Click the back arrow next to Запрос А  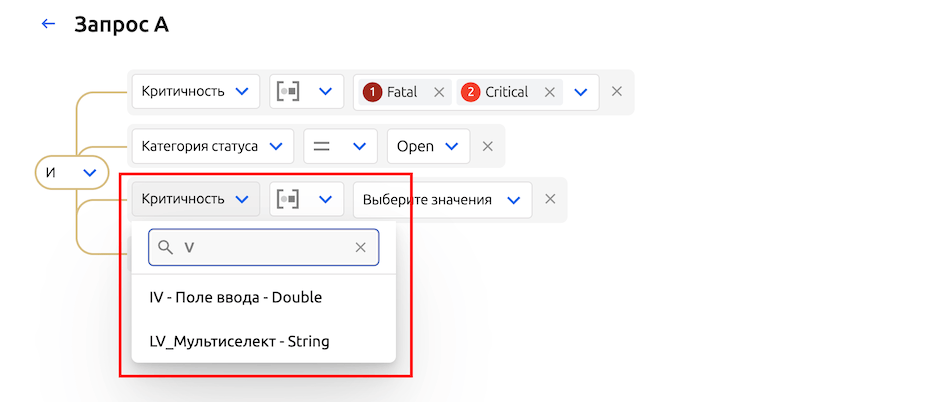pos(48,24)
